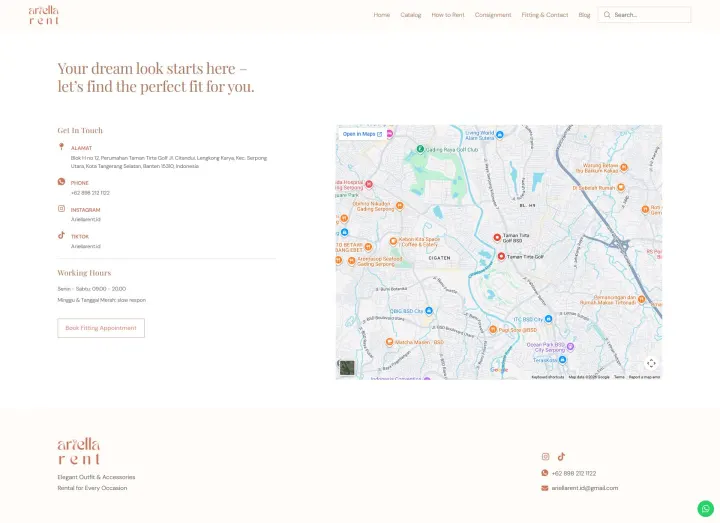This screenshot has height=523, width=720.
Task: Click Taman Tirta Golf BSD red marker
Action: (x=497, y=237)
